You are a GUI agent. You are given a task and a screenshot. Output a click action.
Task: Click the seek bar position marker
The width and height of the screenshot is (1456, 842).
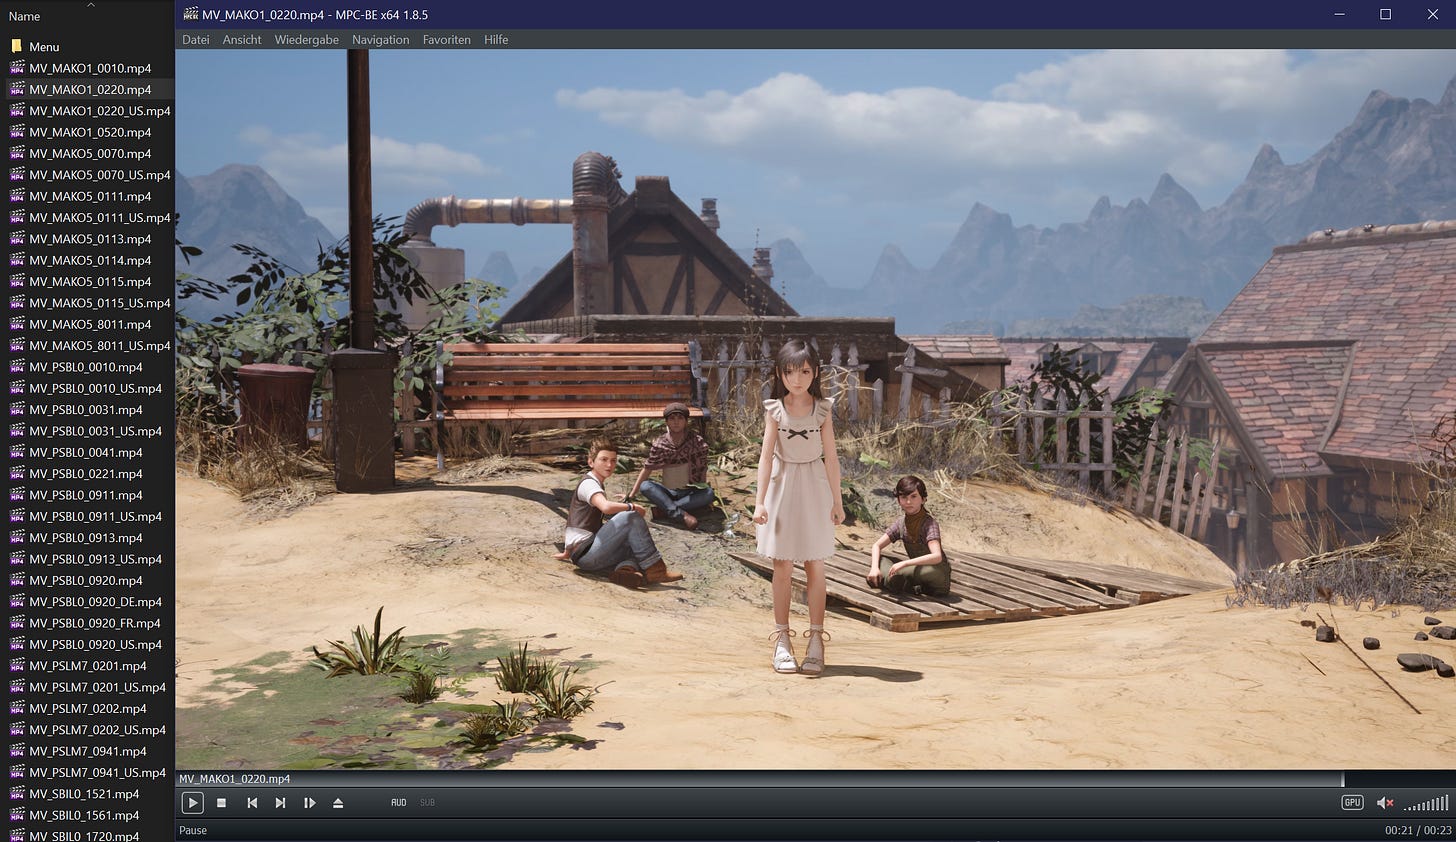point(1343,778)
